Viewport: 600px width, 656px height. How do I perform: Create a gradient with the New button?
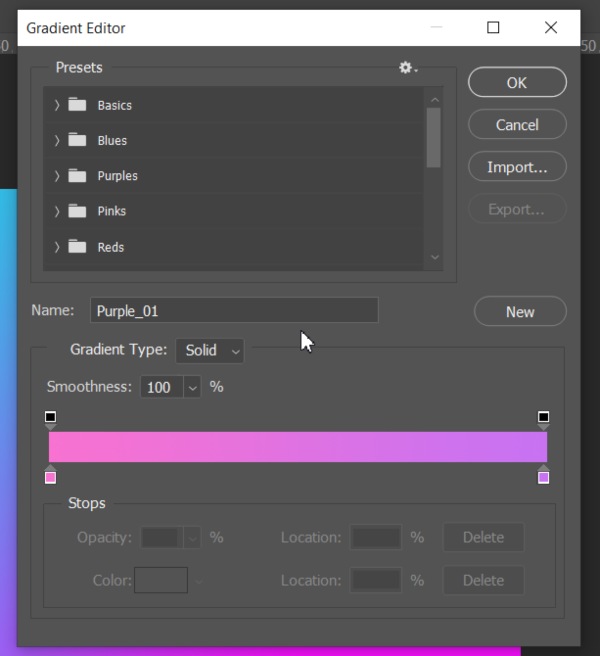[x=520, y=312]
